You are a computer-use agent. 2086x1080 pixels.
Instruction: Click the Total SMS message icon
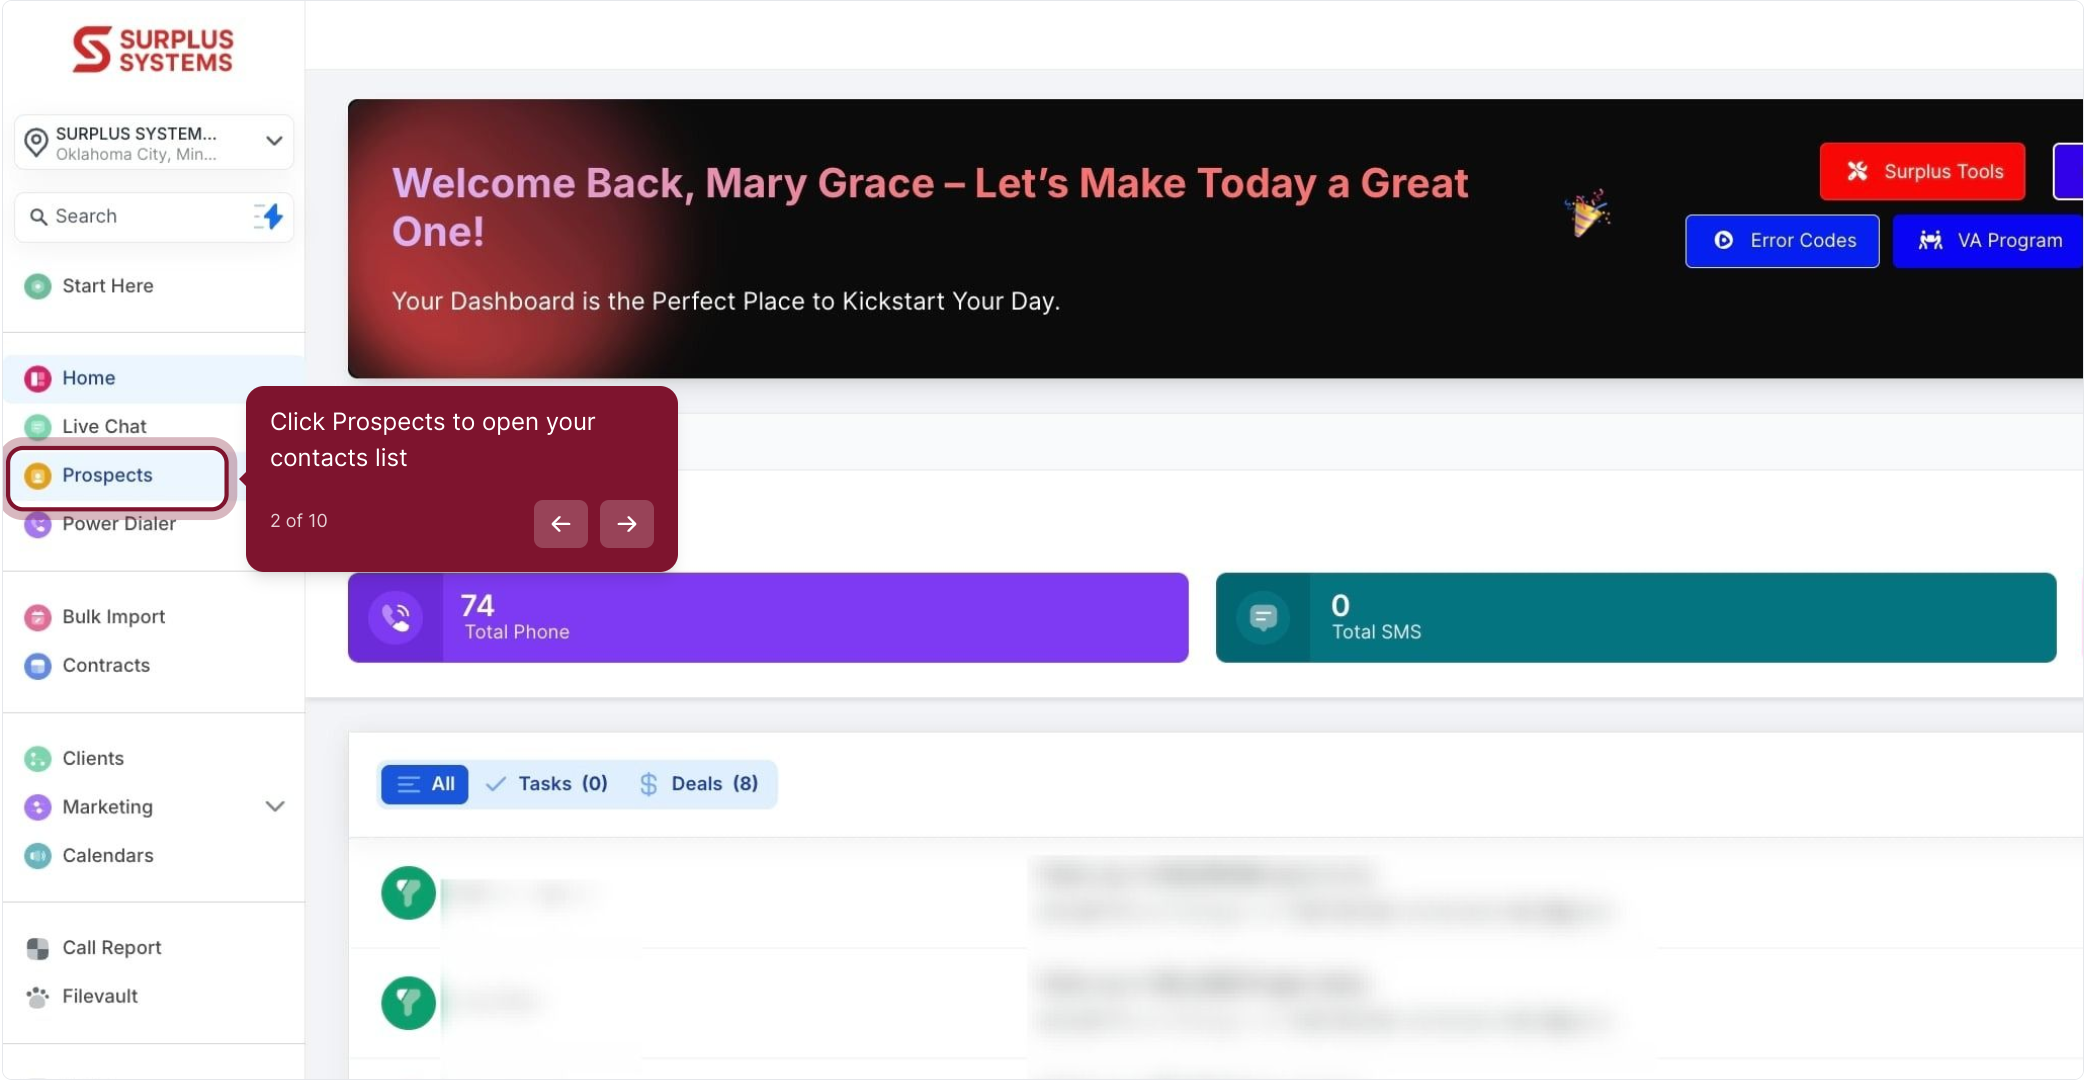click(1263, 617)
